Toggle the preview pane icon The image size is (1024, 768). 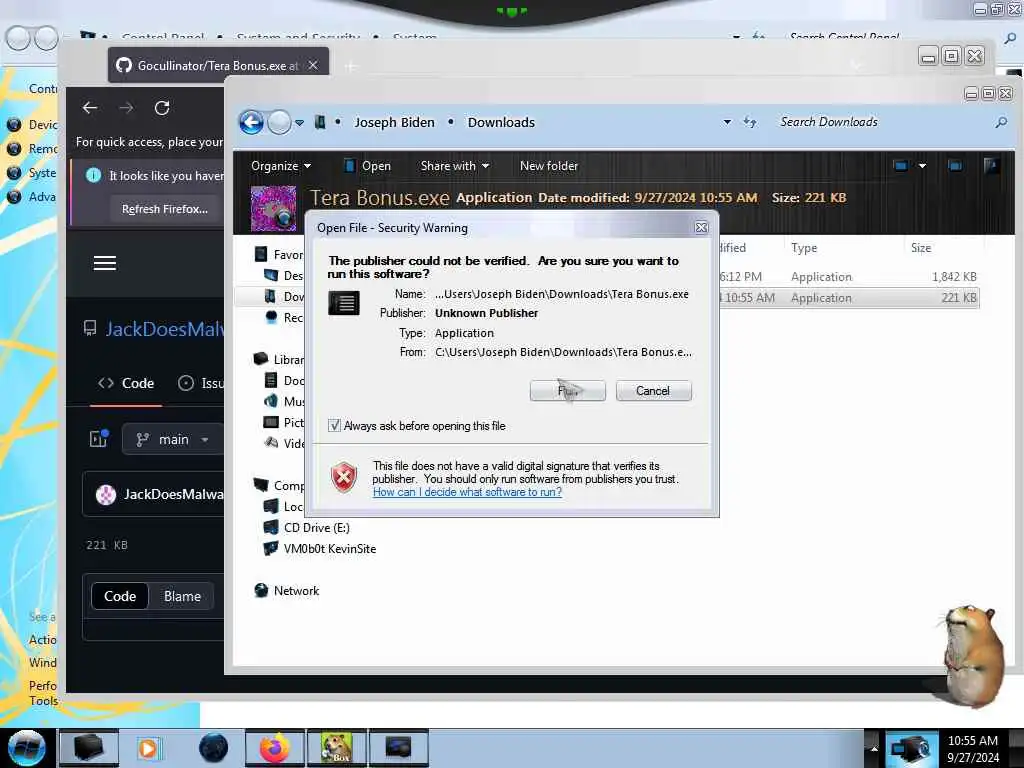[x=955, y=166]
